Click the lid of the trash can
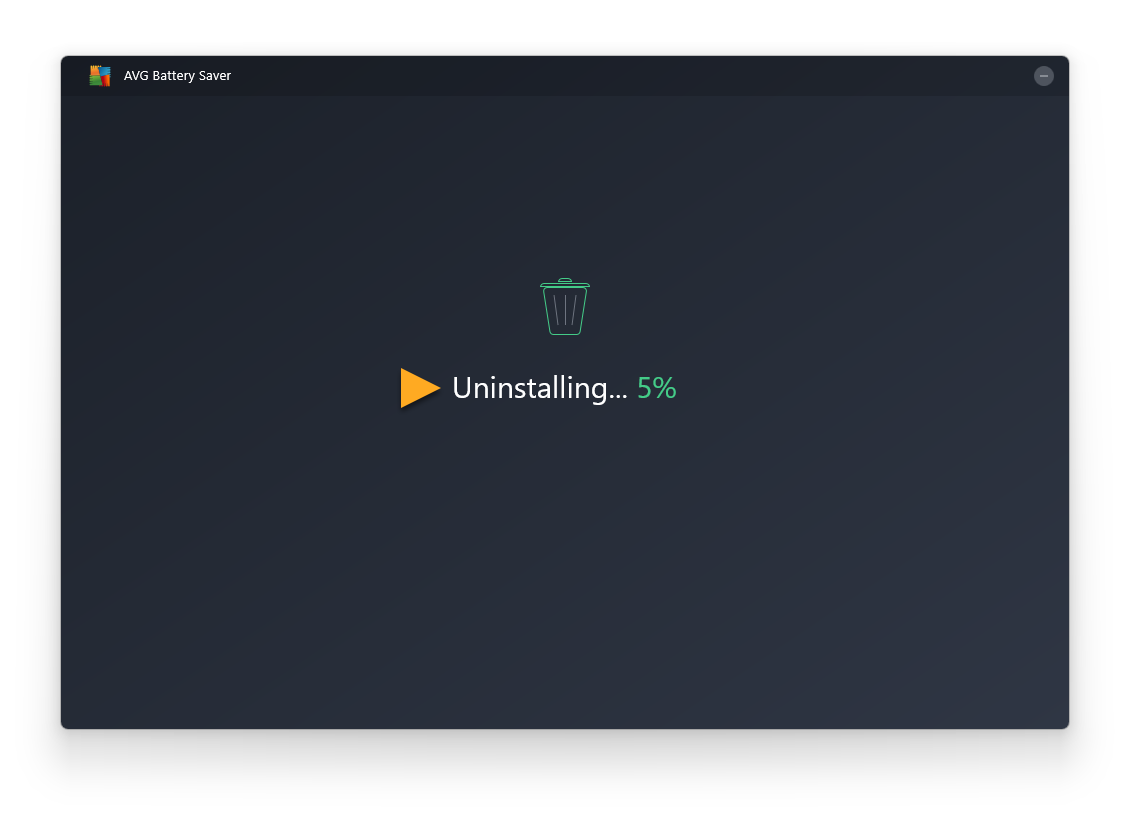The image size is (1143, 819). [x=565, y=286]
